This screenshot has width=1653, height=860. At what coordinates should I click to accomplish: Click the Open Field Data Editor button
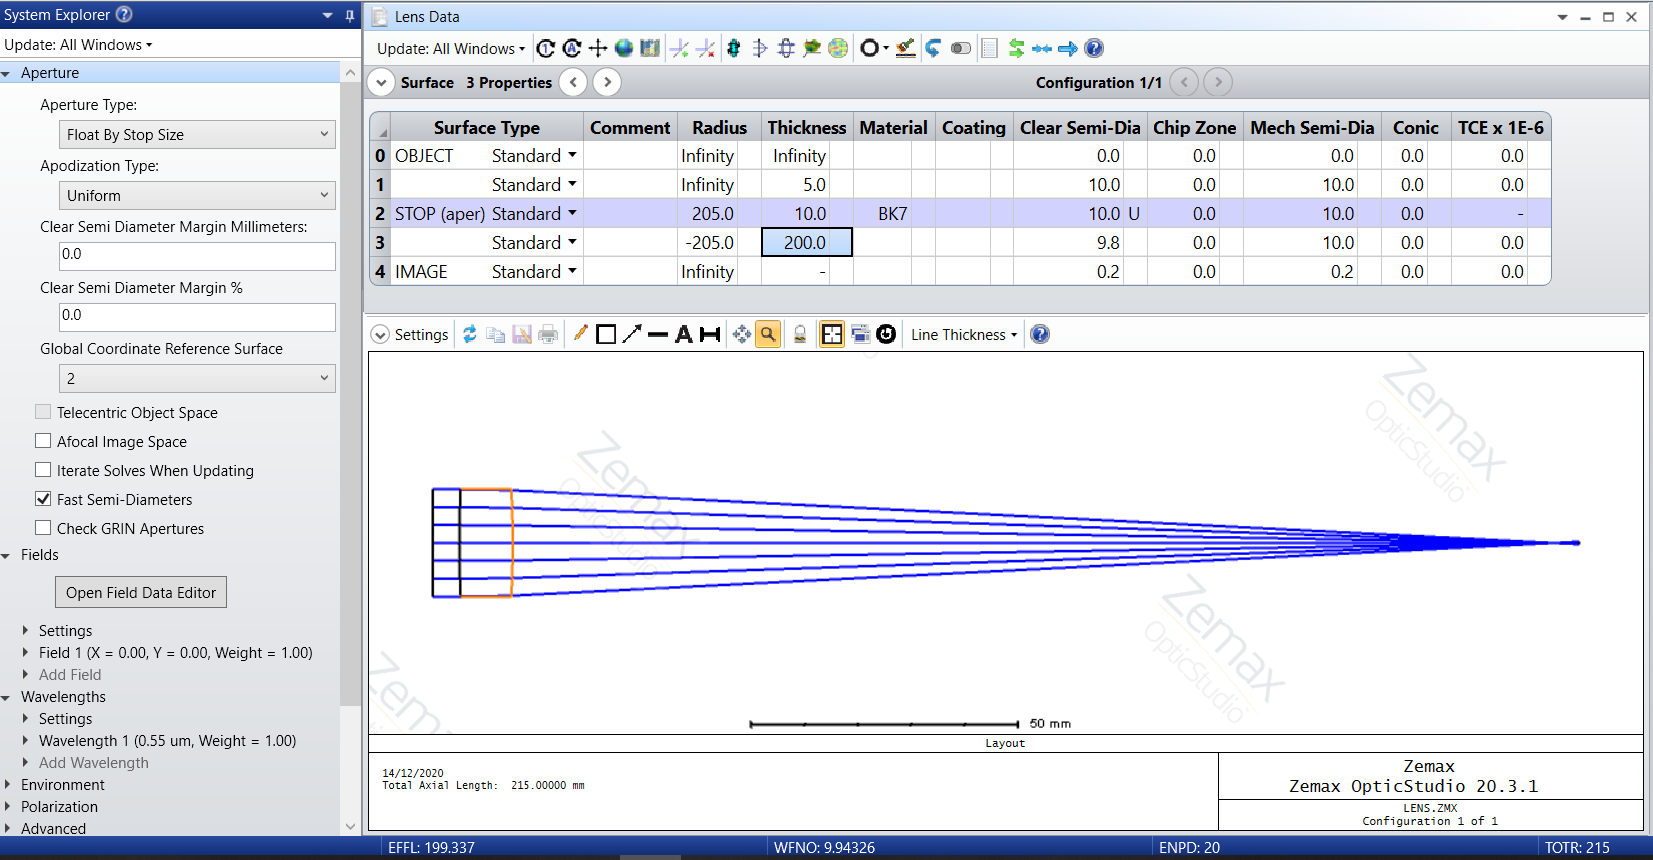pyautogui.click(x=141, y=593)
